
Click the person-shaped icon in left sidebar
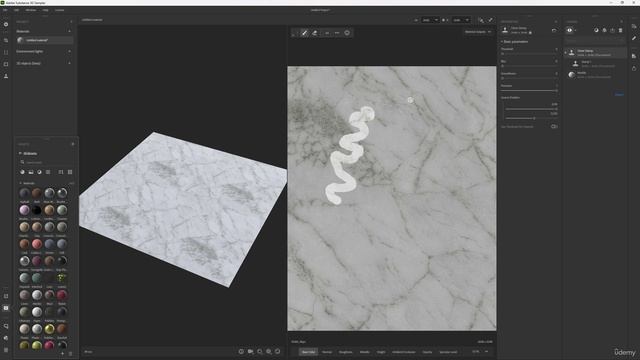(6, 76)
